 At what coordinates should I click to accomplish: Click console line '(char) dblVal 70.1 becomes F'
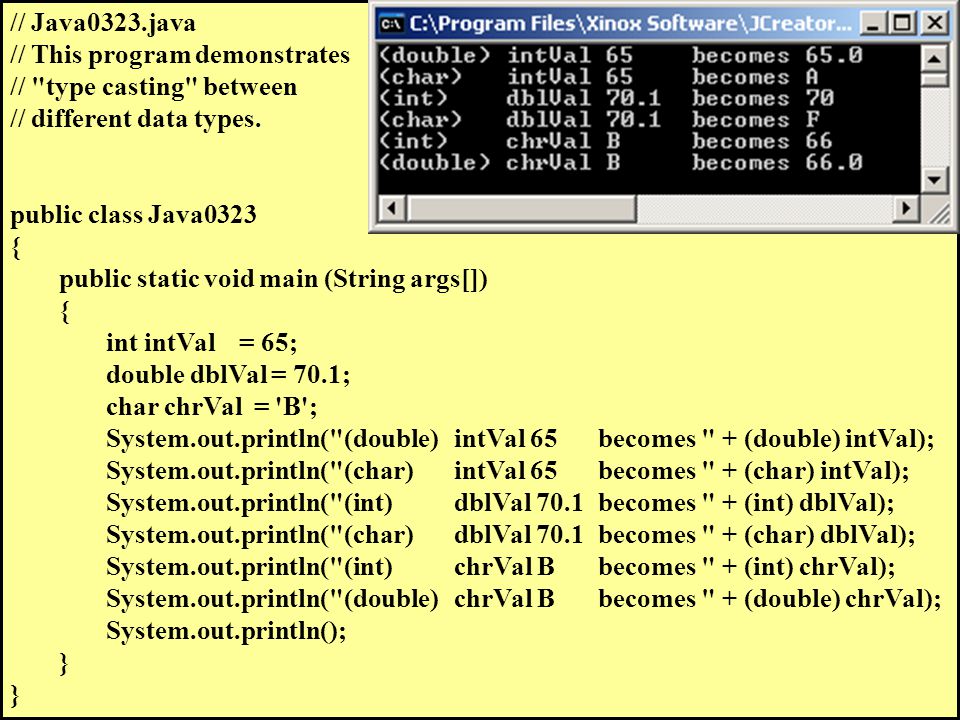click(599, 119)
